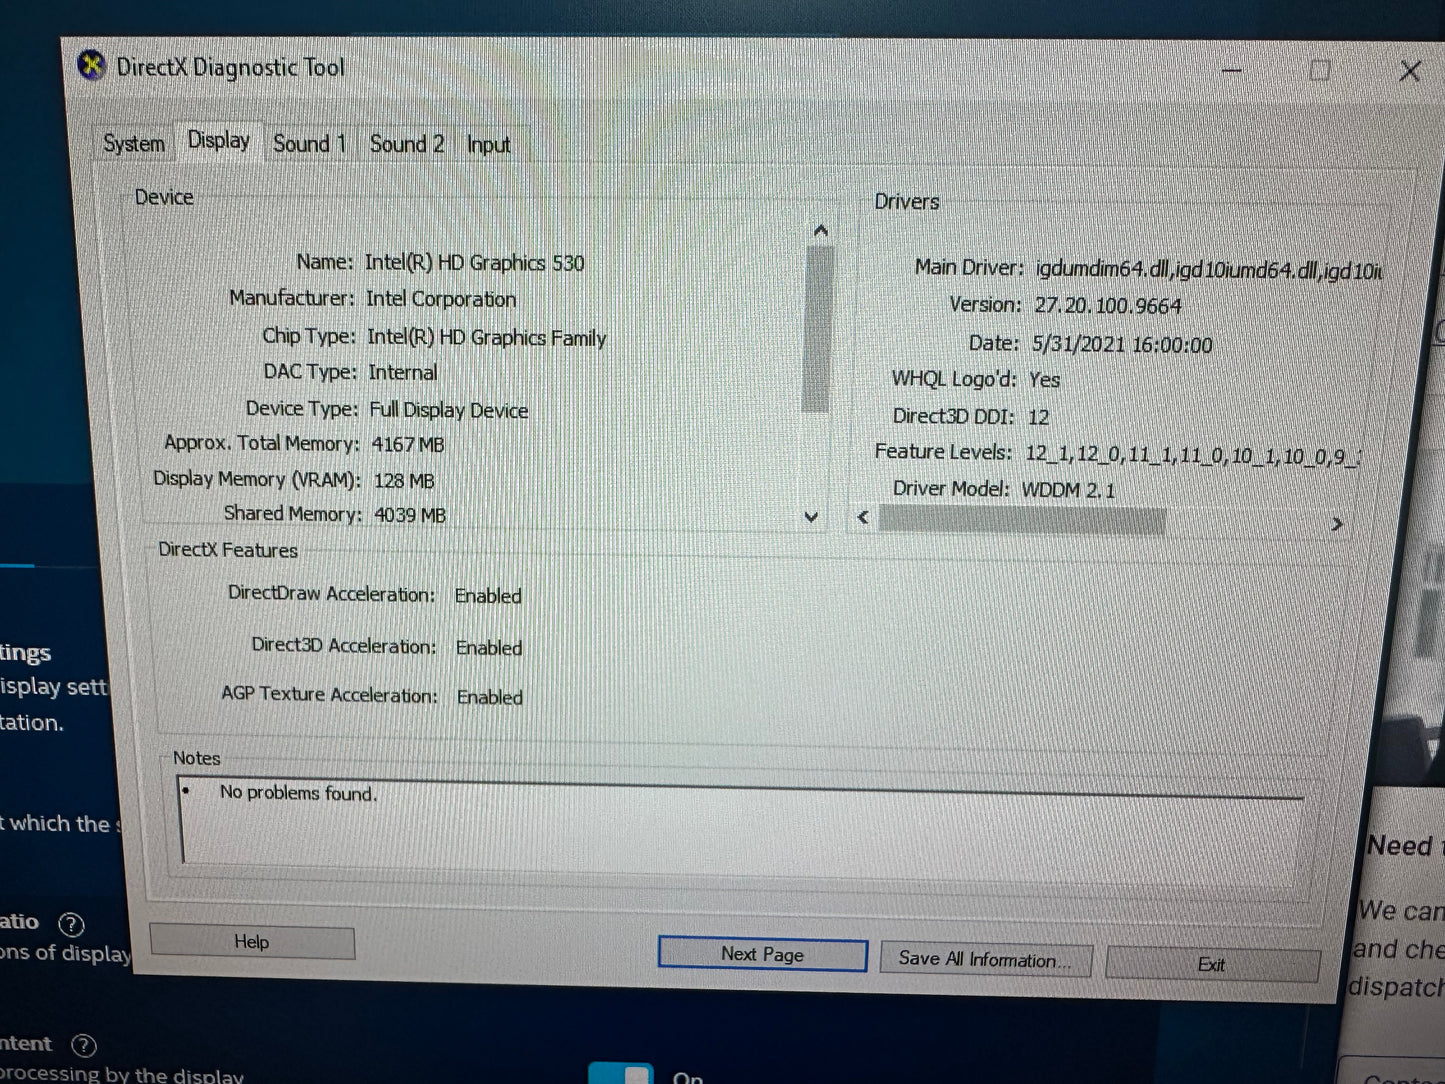Click the Exit button
The image size is (1445, 1084).
pyautogui.click(x=1212, y=964)
